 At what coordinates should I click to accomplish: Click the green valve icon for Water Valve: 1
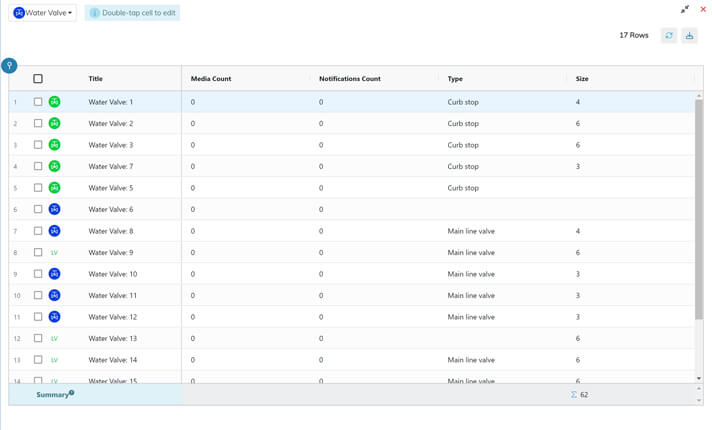[55, 102]
